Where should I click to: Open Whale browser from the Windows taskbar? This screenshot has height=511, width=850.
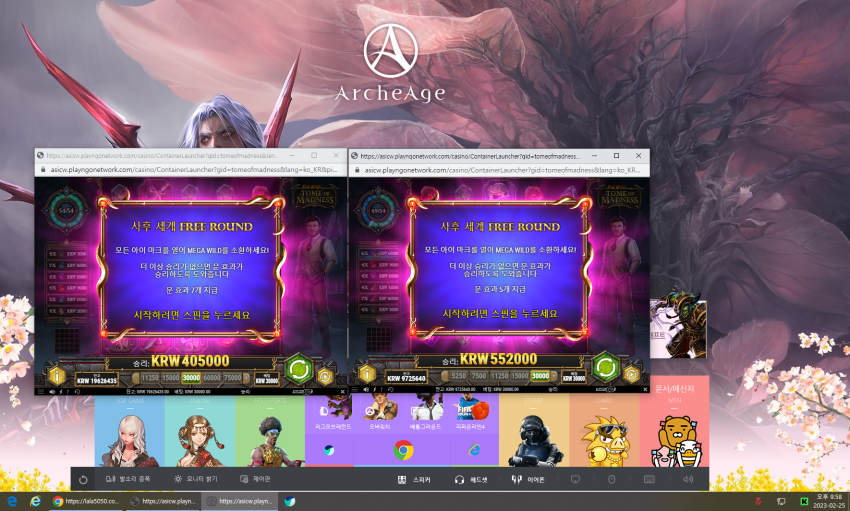click(x=290, y=501)
